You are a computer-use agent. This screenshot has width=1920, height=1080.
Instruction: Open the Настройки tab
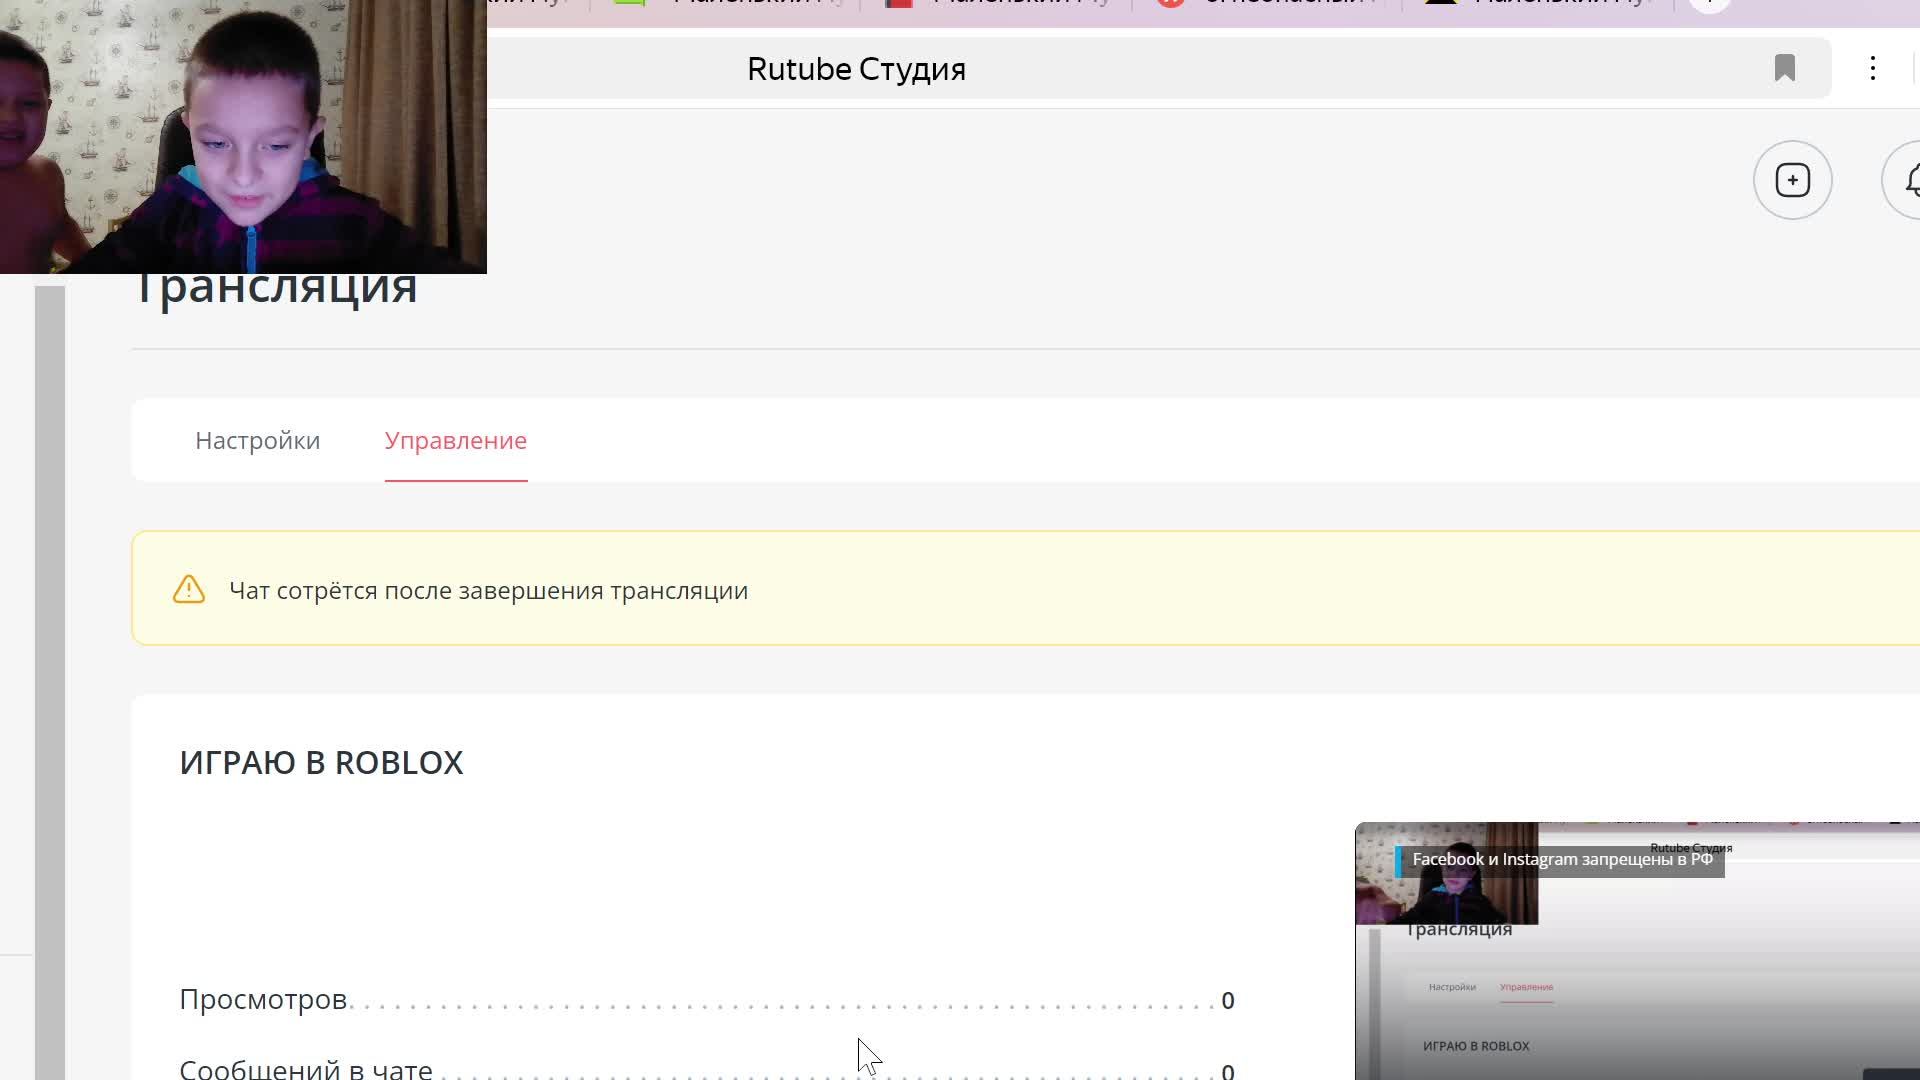coord(257,440)
